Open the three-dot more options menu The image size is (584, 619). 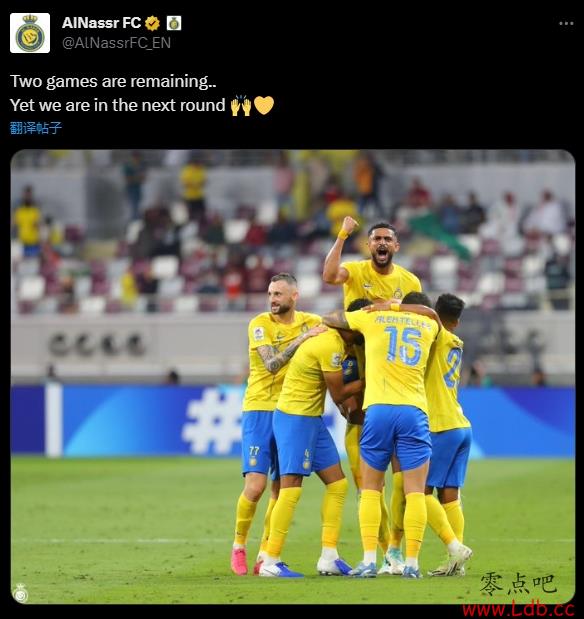[566, 24]
